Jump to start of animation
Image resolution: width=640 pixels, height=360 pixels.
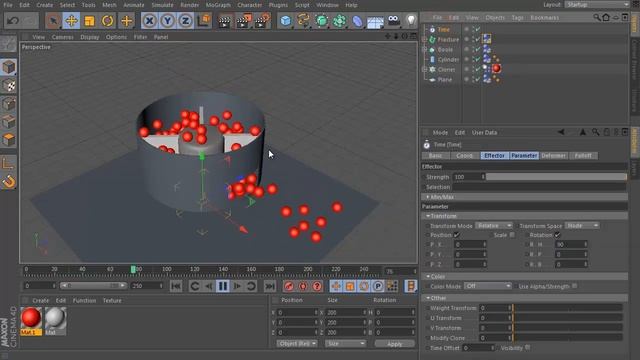point(176,286)
